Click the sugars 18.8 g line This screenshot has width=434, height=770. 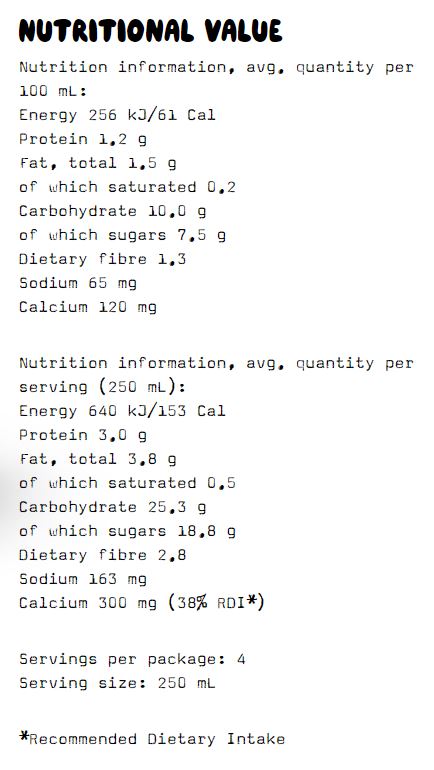[x=127, y=532]
